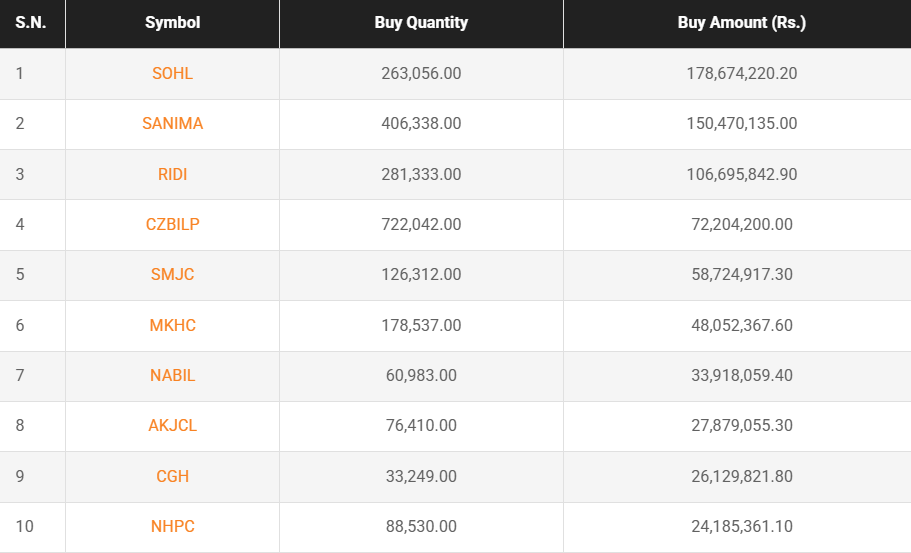The height and width of the screenshot is (553, 911).
Task: Select buy amount 178,674,220.20
Action: click(x=741, y=73)
